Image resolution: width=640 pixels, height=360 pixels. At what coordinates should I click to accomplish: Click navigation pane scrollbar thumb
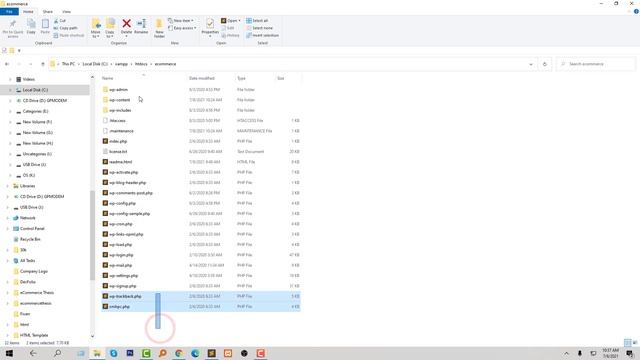tap(92, 235)
